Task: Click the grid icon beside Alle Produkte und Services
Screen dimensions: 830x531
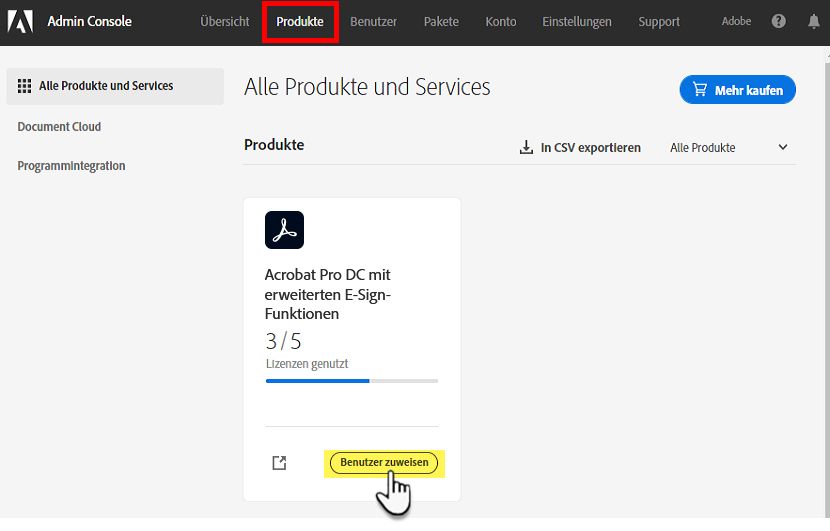Action: [x=24, y=86]
